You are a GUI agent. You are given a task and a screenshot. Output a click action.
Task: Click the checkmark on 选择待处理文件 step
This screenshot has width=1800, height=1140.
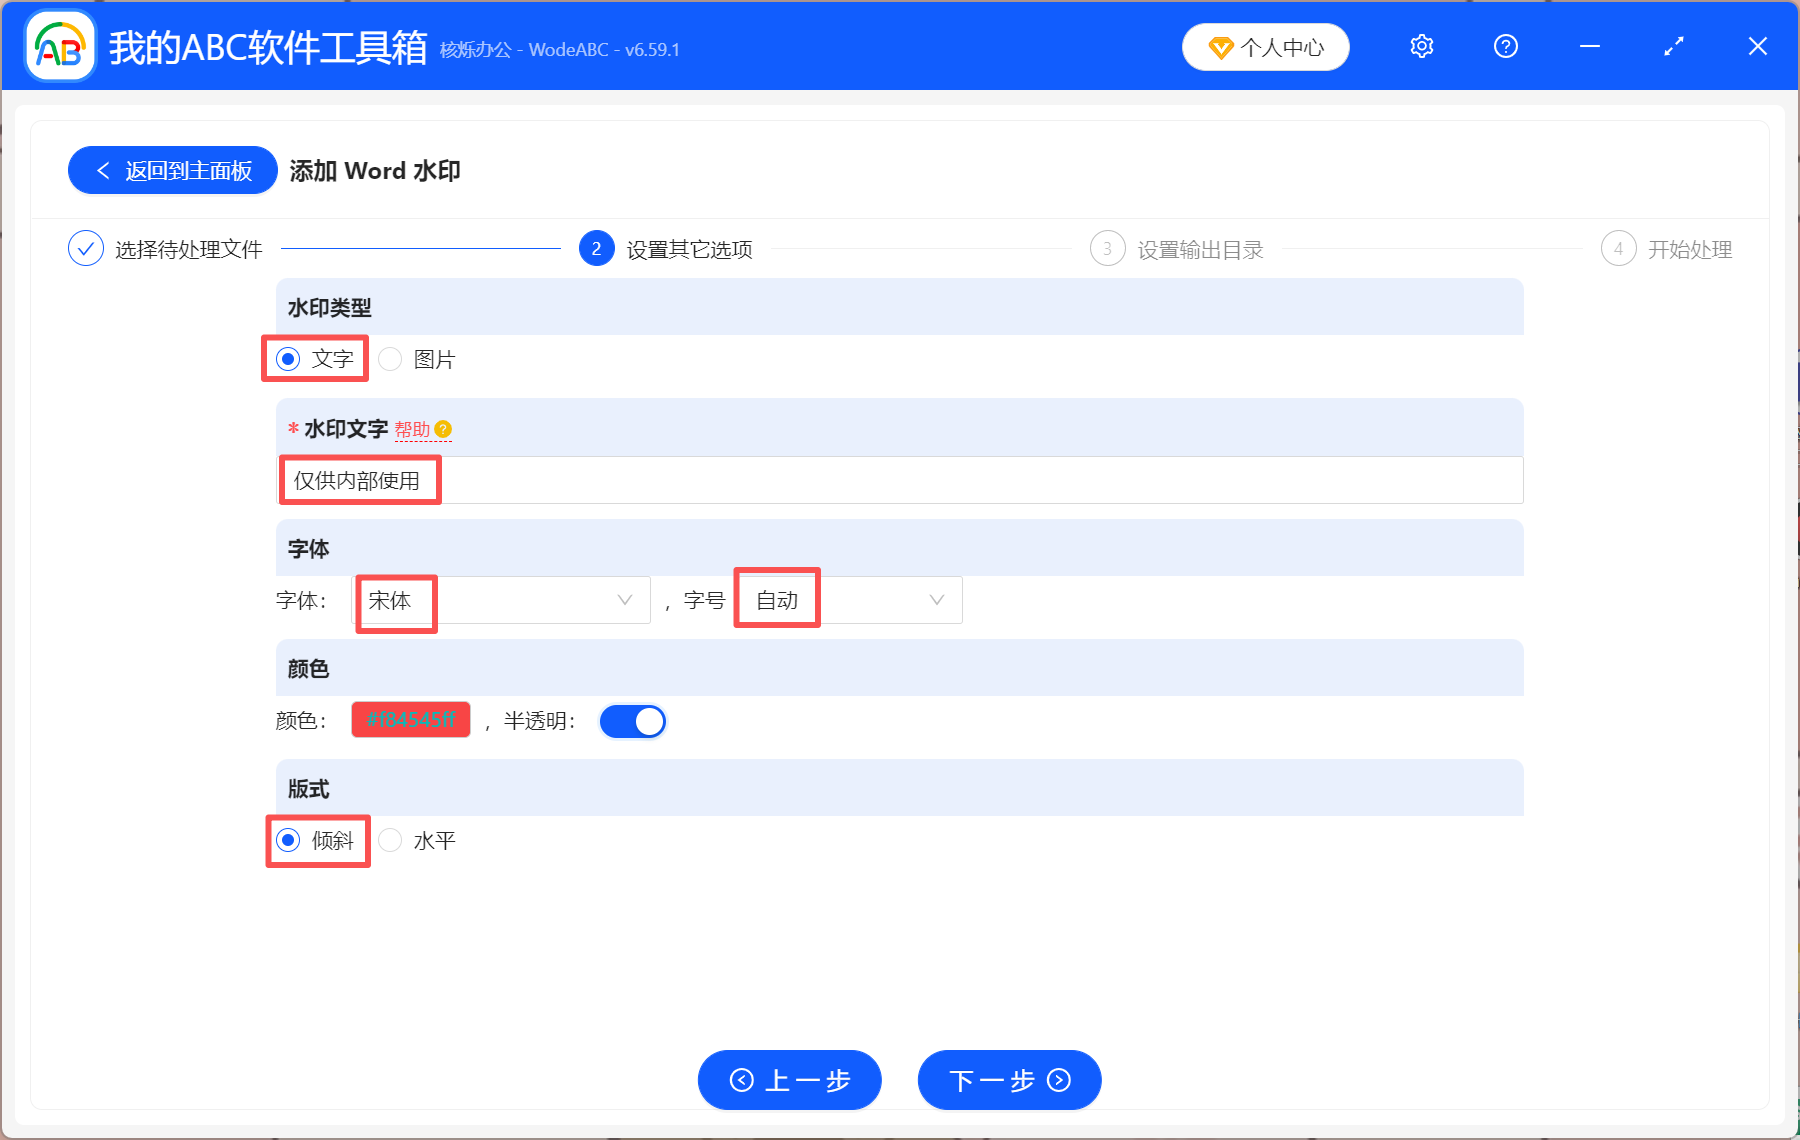(86, 248)
